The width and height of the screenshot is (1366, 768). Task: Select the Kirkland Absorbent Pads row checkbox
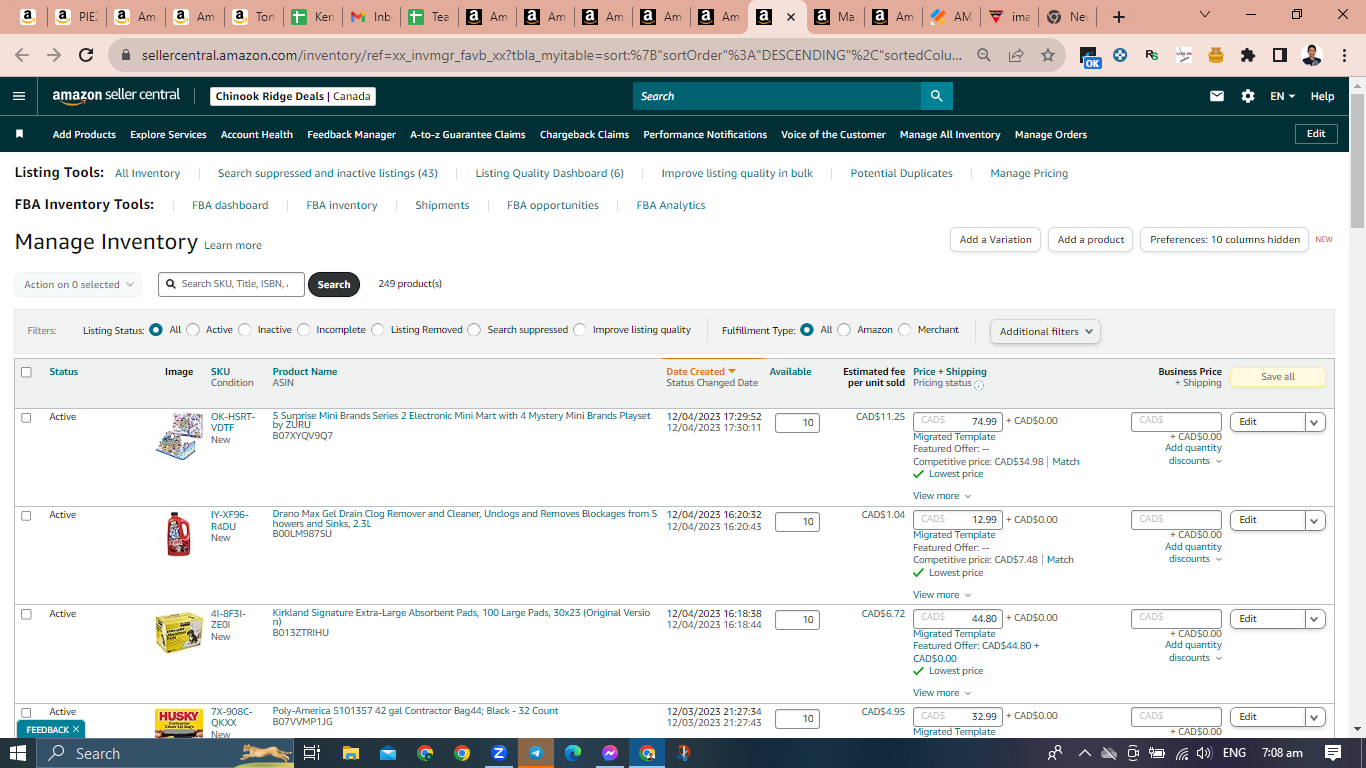coord(26,614)
